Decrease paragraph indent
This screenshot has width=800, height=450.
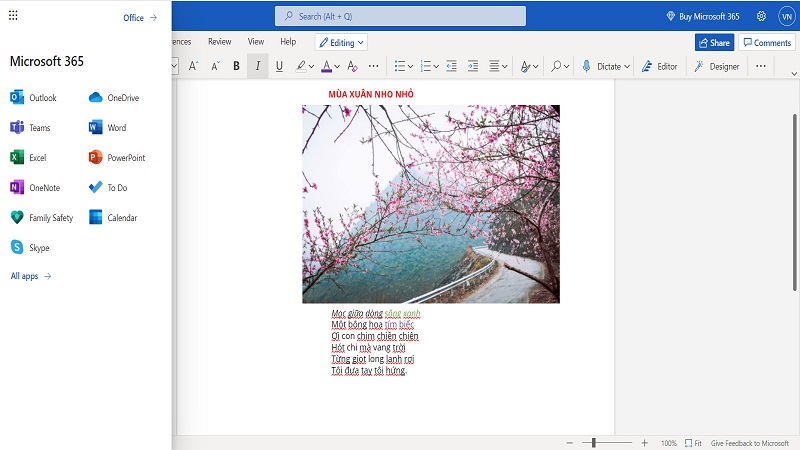coord(452,66)
